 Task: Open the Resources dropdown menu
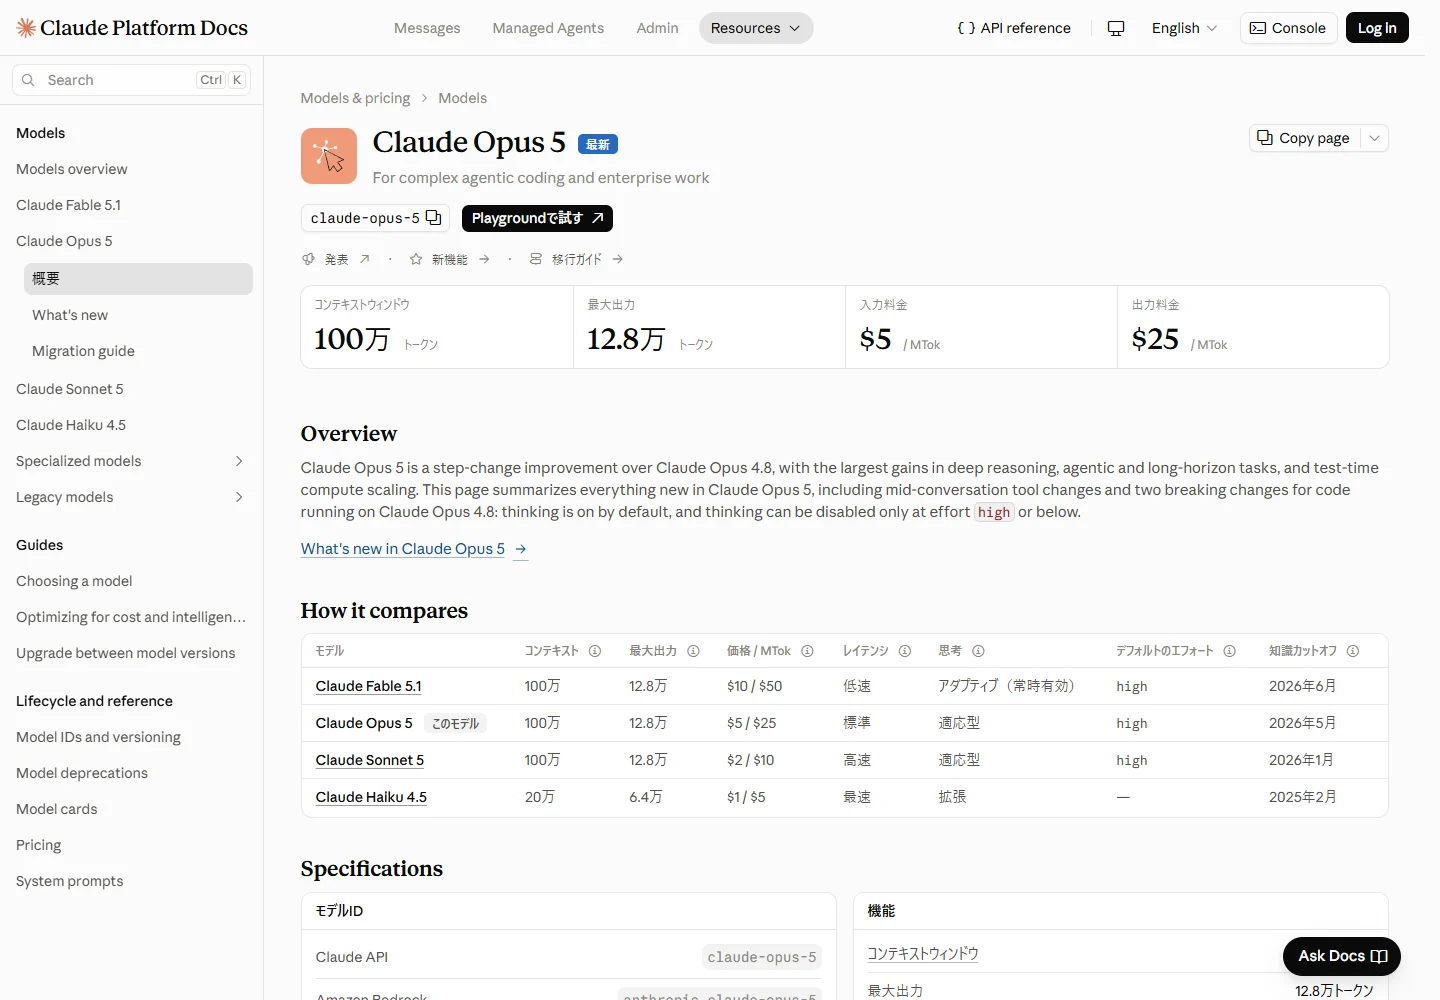756,28
